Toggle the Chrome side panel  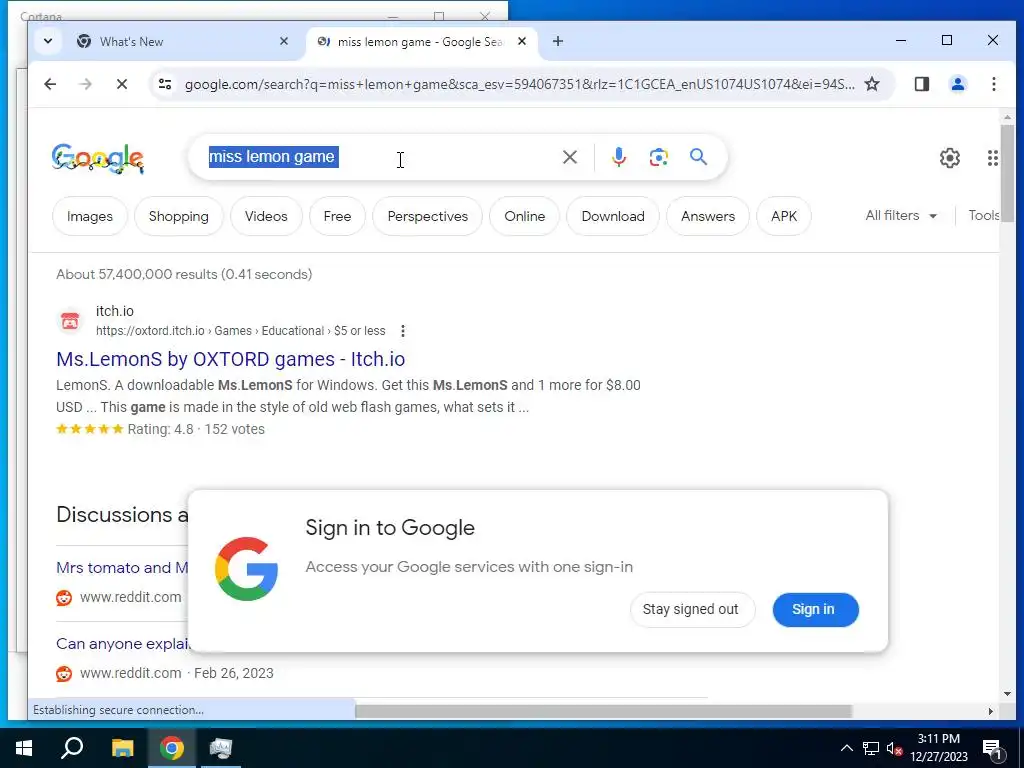pyautogui.click(x=921, y=84)
